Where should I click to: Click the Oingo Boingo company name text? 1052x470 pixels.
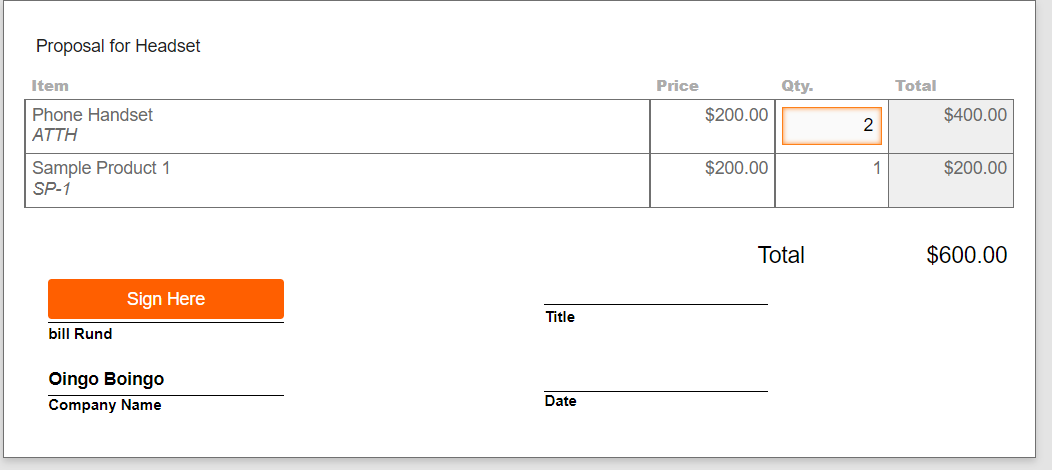tap(106, 379)
